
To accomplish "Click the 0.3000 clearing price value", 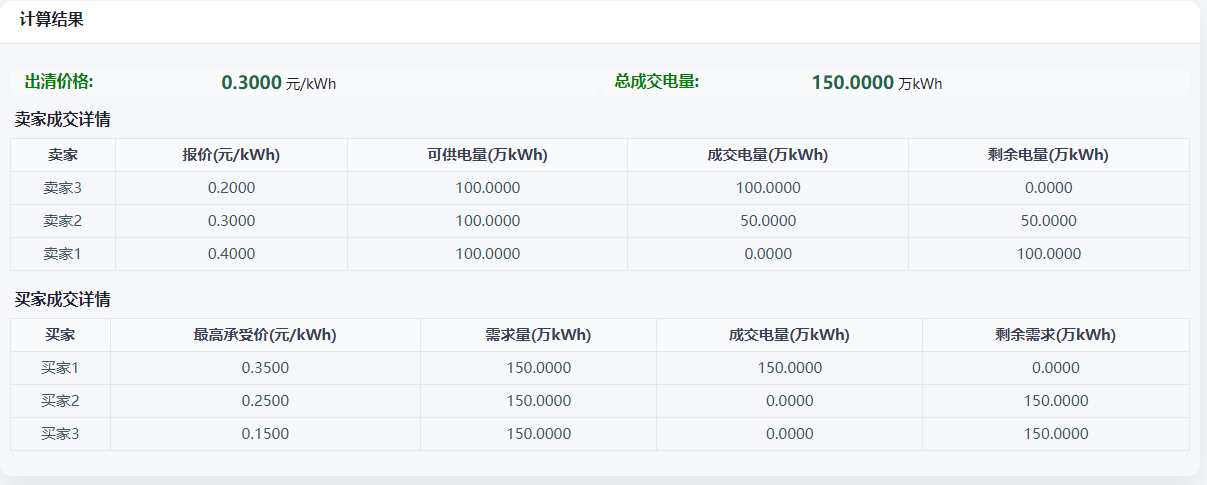I will tap(251, 83).
